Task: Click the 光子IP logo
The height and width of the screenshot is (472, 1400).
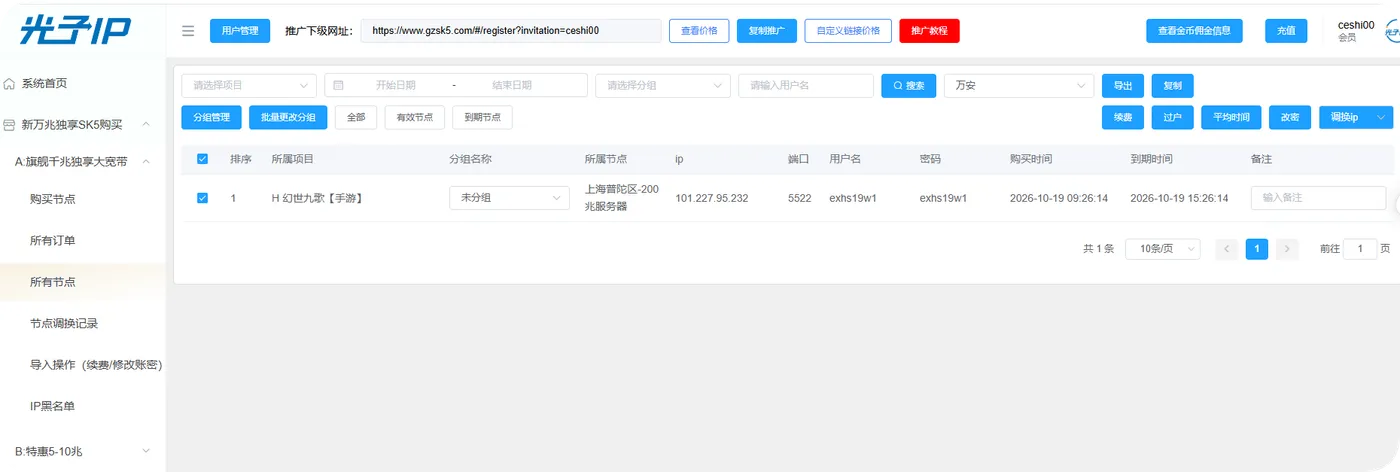Action: (x=76, y=30)
